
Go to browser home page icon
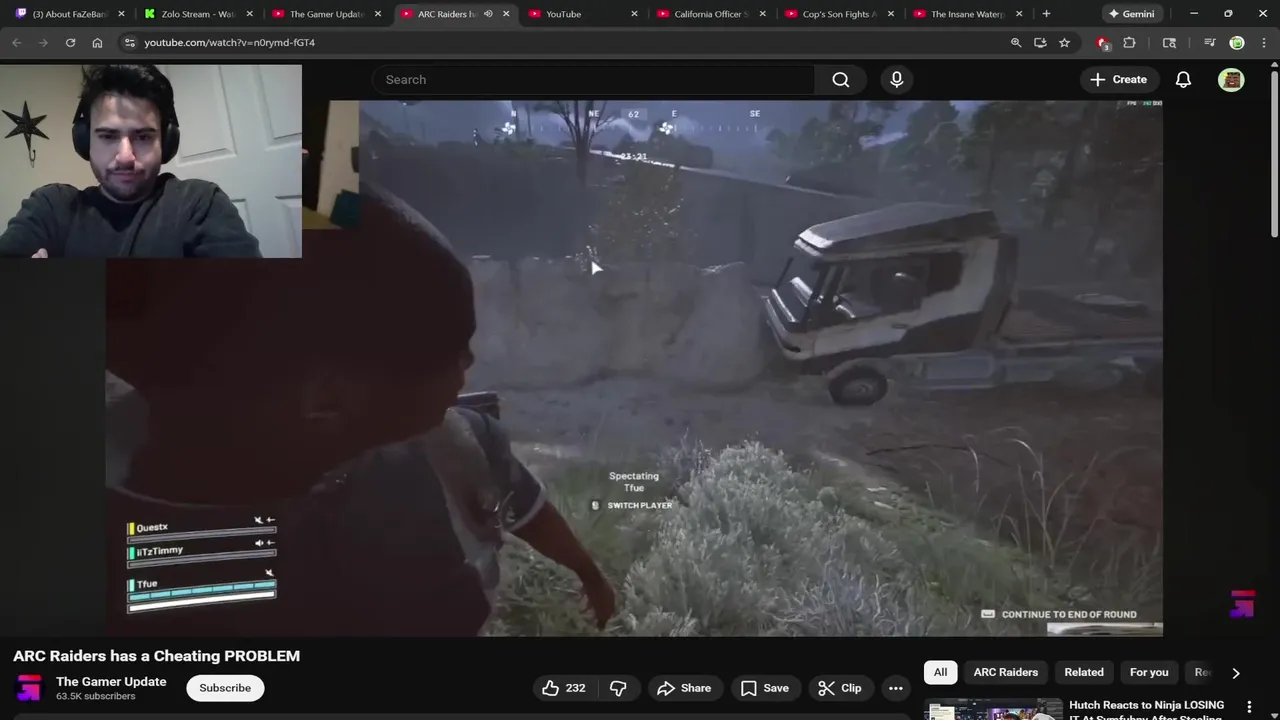(97, 43)
